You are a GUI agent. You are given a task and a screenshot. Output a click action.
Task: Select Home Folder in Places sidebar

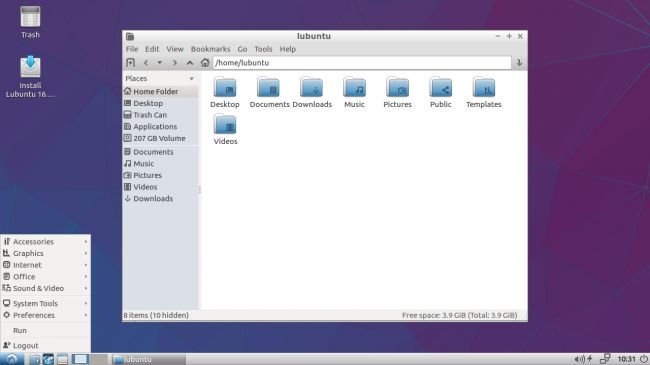pos(160,91)
